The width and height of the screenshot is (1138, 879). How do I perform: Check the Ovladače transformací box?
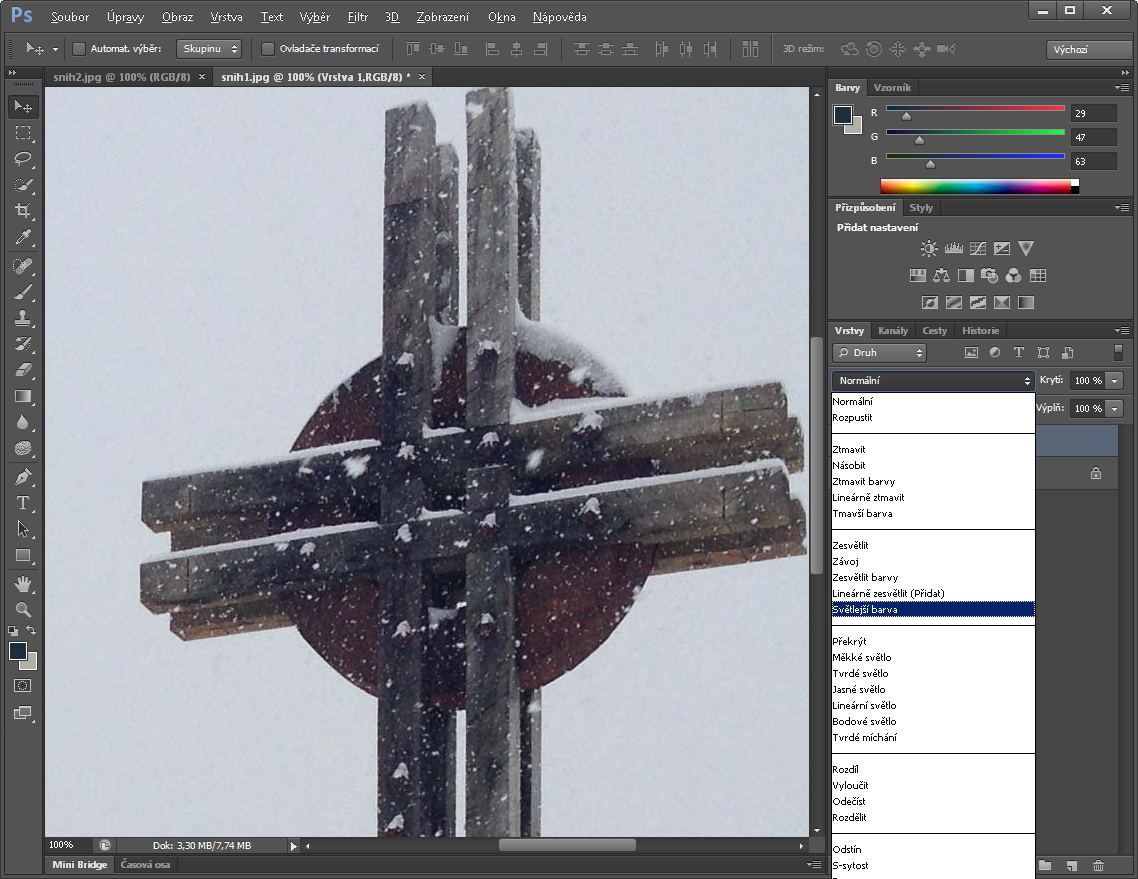[268, 48]
